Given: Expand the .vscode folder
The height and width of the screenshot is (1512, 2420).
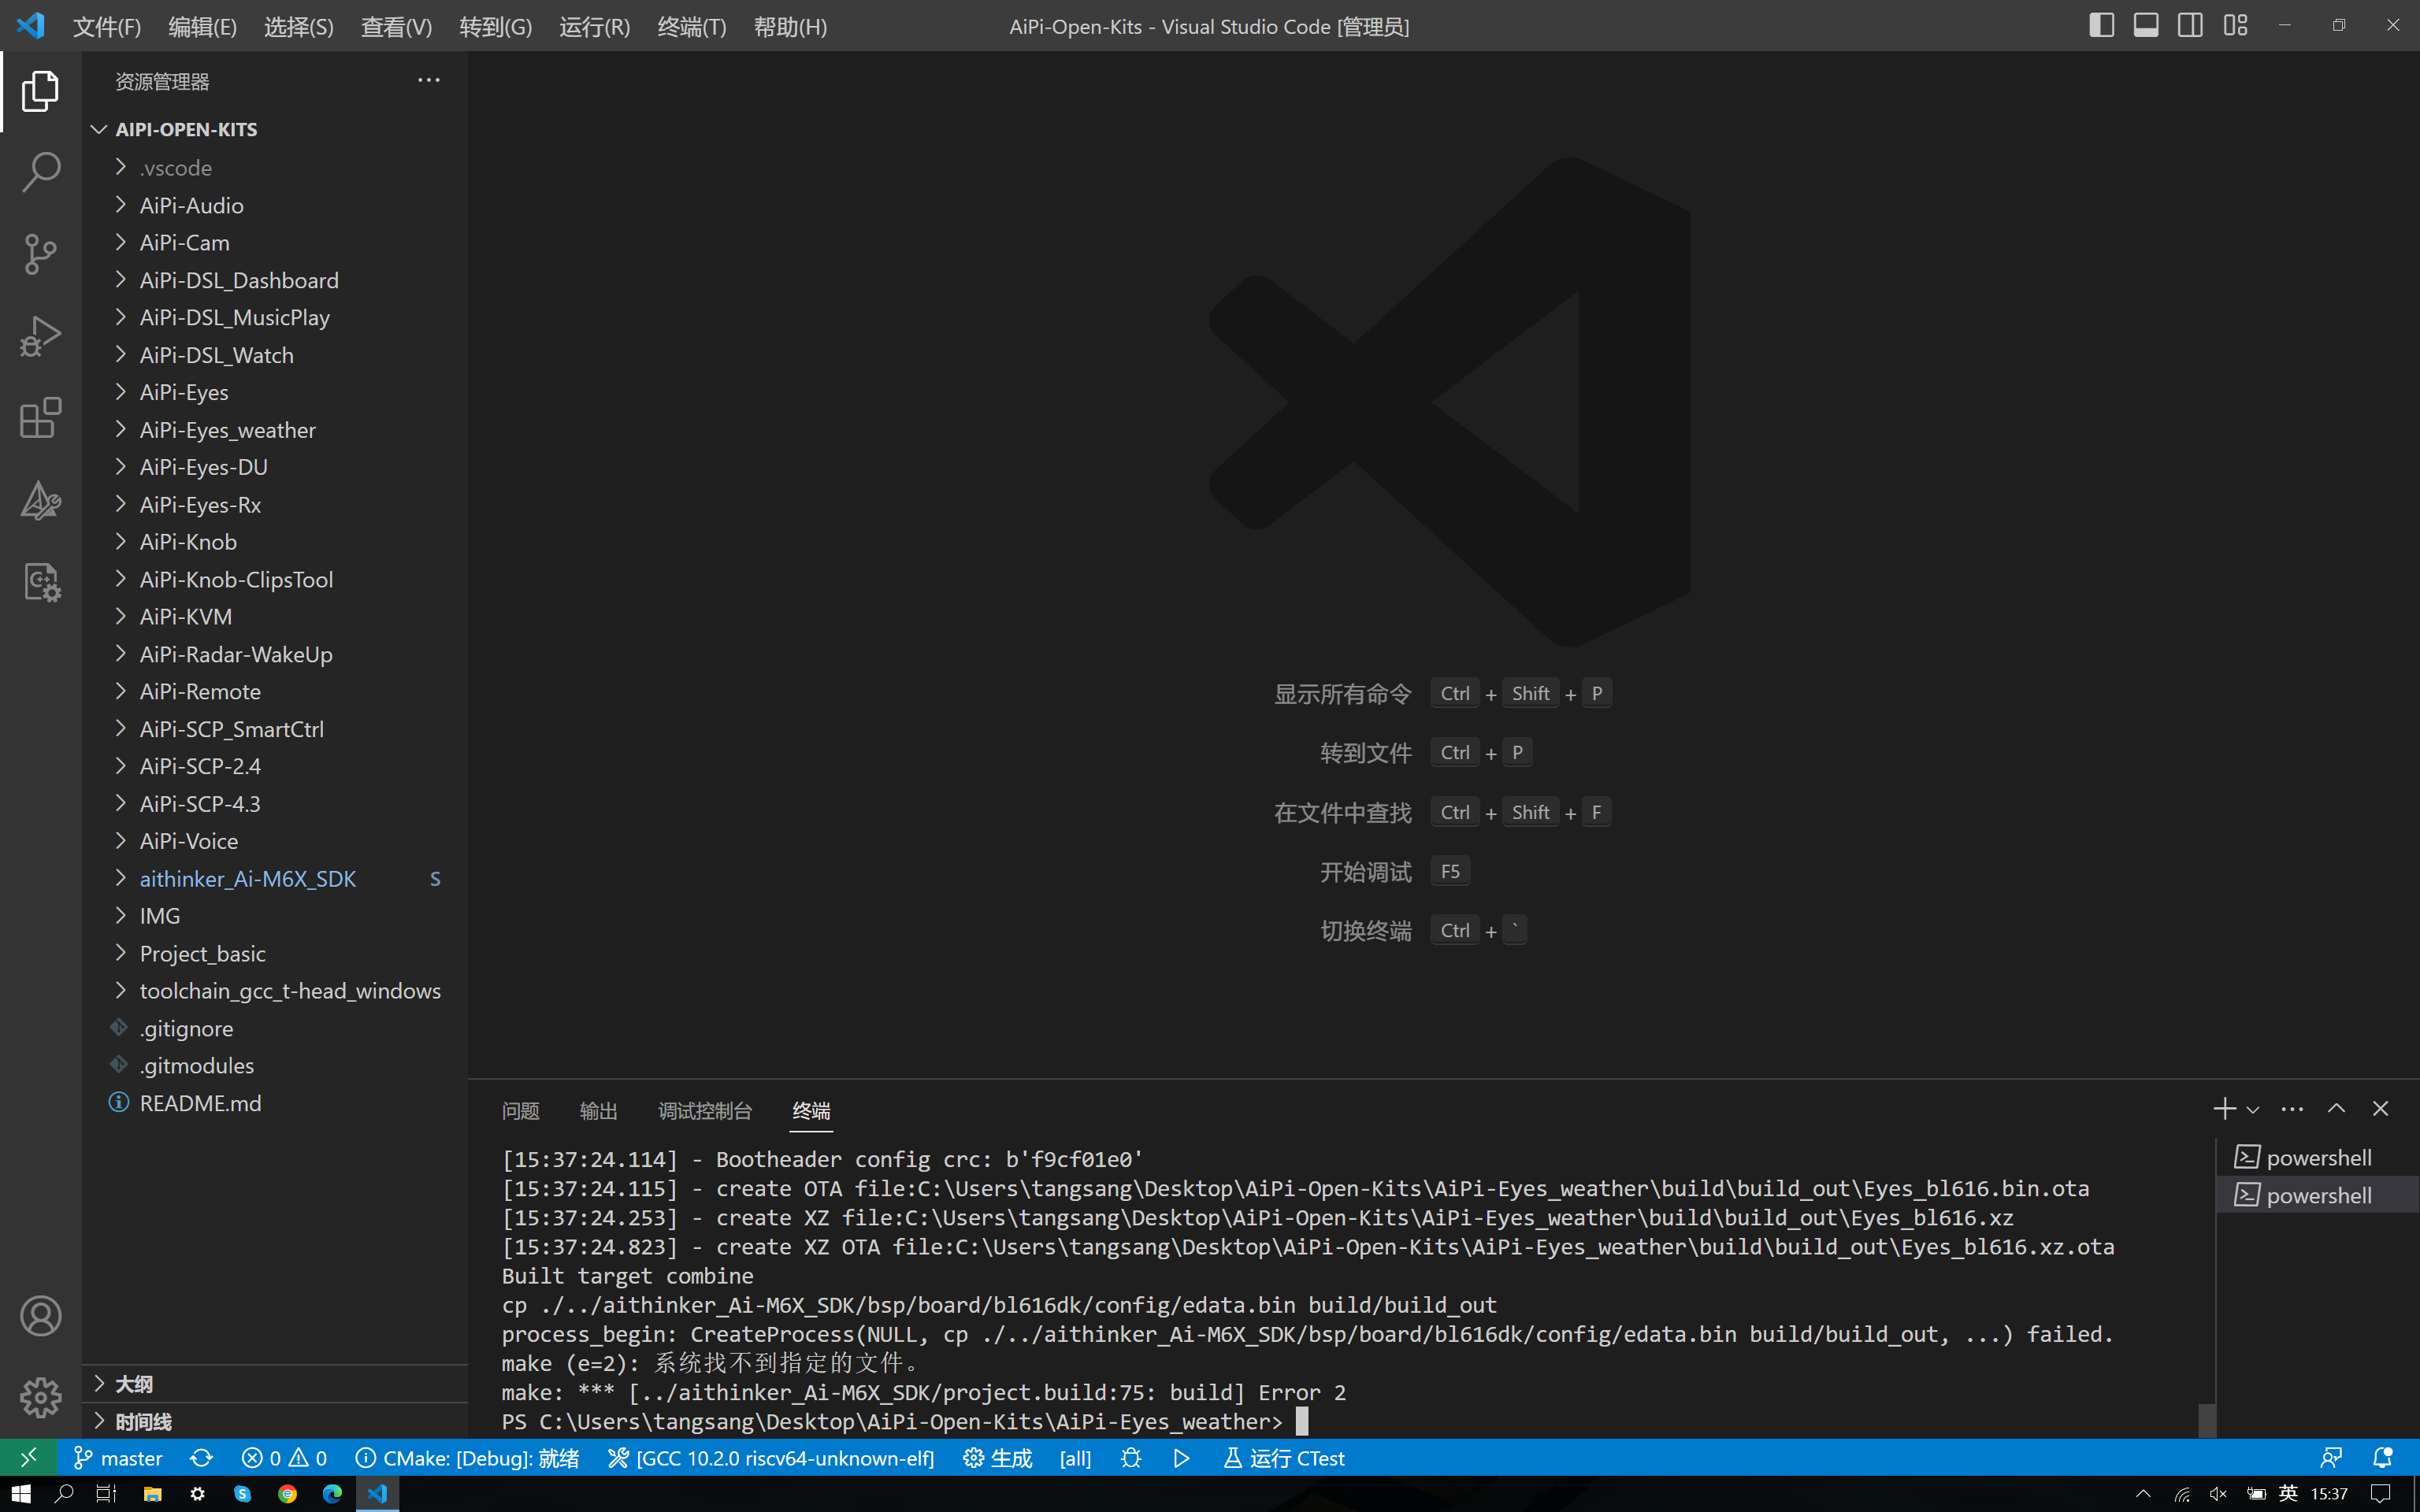Looking at the screenshot, I should tap(275, 167).
